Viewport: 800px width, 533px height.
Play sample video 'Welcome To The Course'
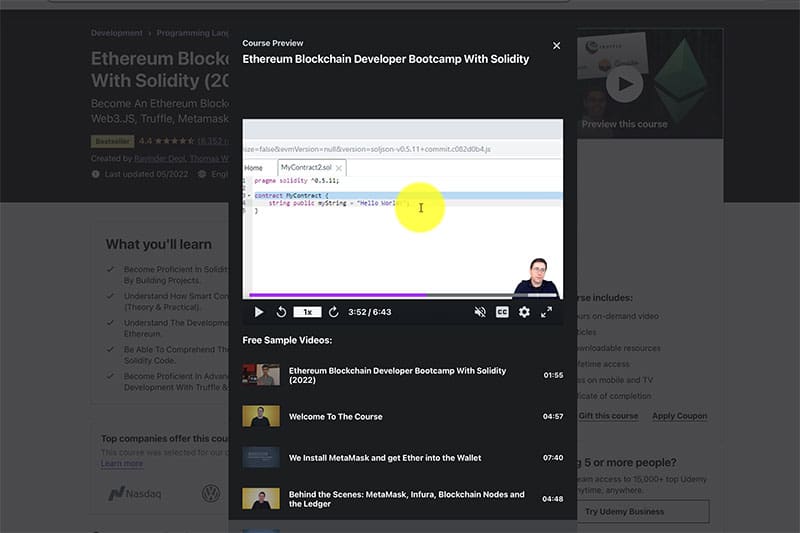[x=403, y=416]
